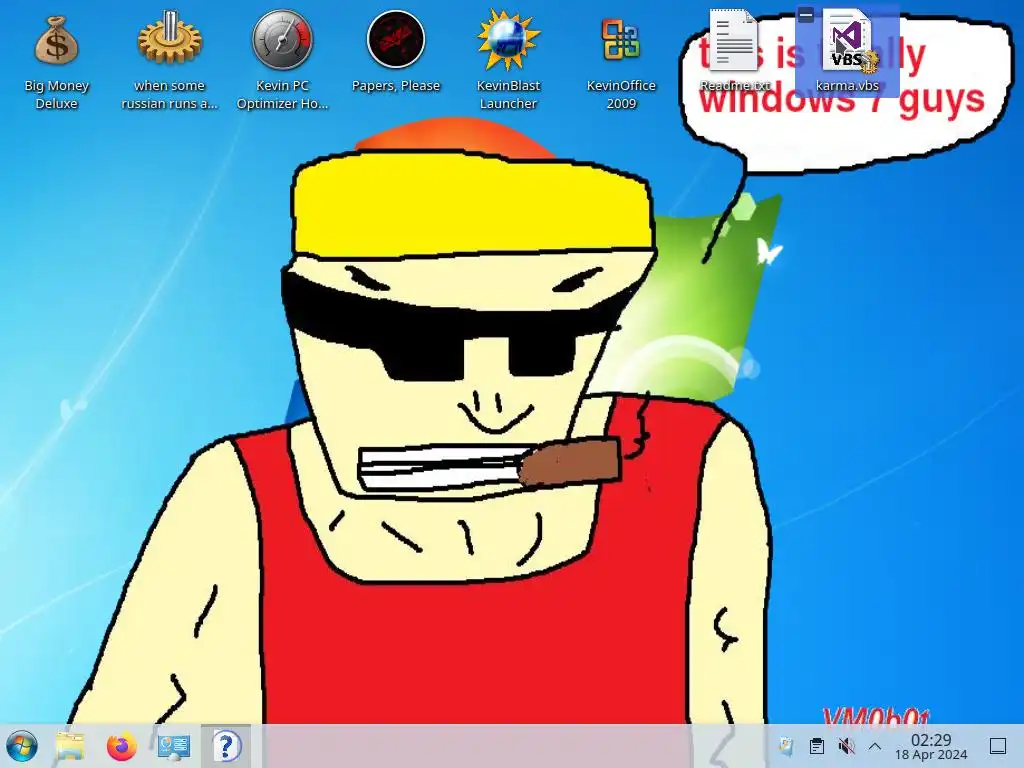
Task: Click the 'Big Money Deluxe' label text
Action: coord(56,94)
